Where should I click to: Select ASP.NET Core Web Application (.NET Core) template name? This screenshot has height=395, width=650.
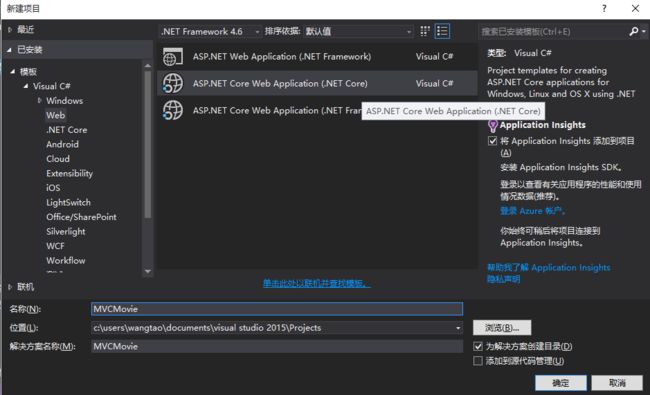[280, 83]
